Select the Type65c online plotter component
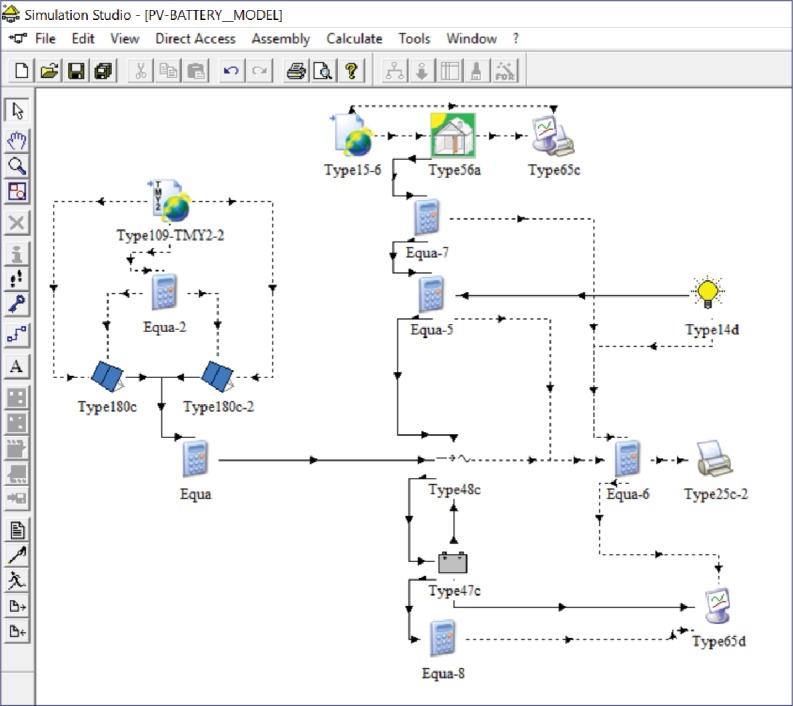This screenshot has height=706, width=793. (x=553, y=136)
